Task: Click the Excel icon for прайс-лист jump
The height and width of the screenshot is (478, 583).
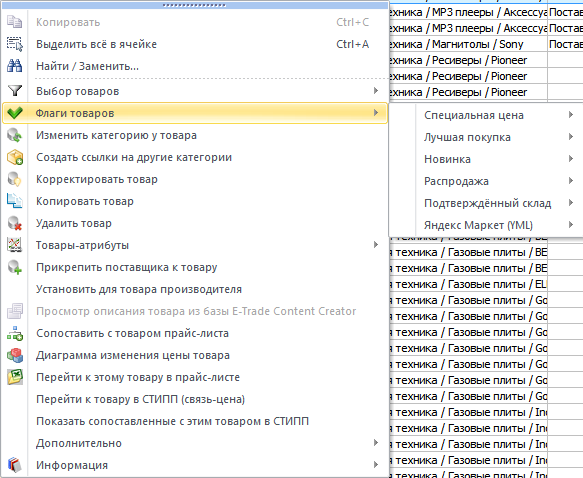Action: (15, 377)
